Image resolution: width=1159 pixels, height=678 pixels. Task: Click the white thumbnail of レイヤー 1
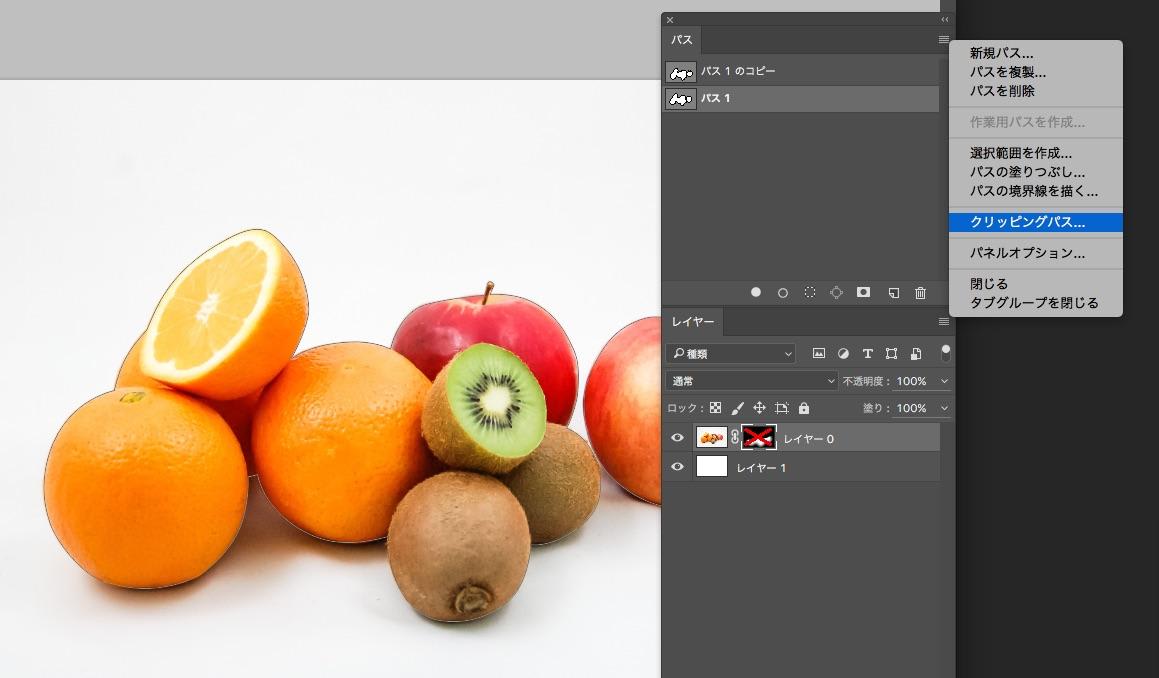[712, 467]
